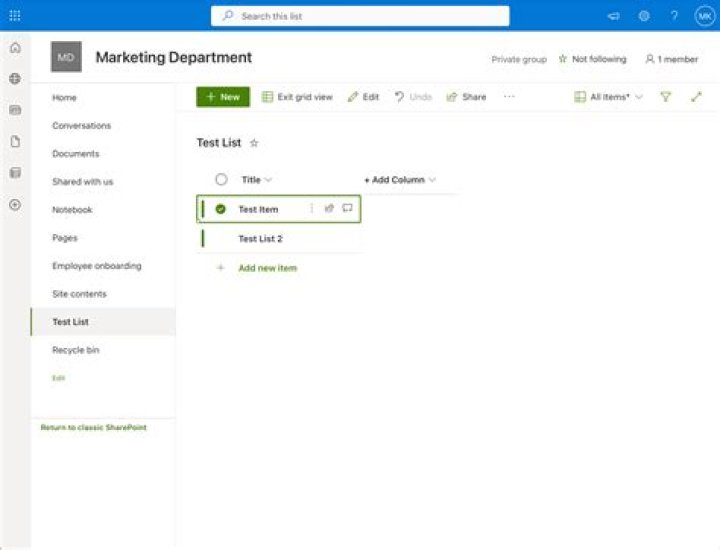Select the Test Item title cell
The image size is (720, 550).
[x=258, y=209]
